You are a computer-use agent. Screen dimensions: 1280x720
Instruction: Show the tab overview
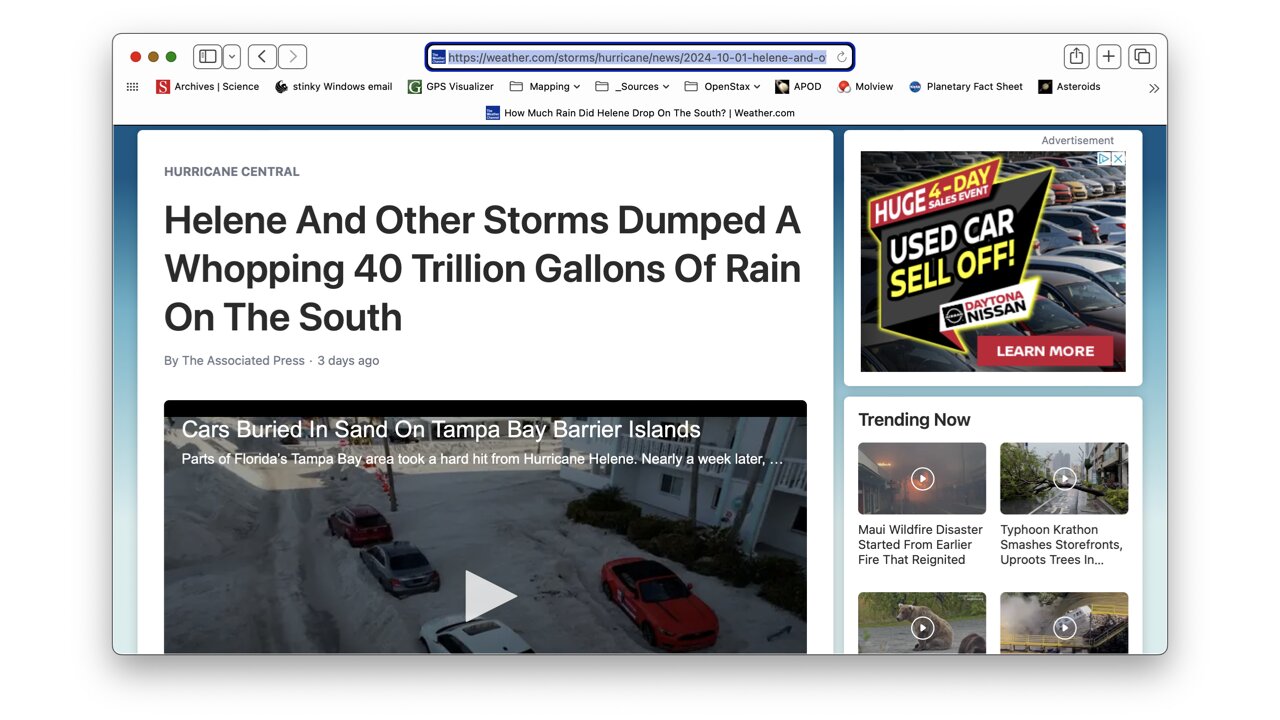coord(1142,57)
